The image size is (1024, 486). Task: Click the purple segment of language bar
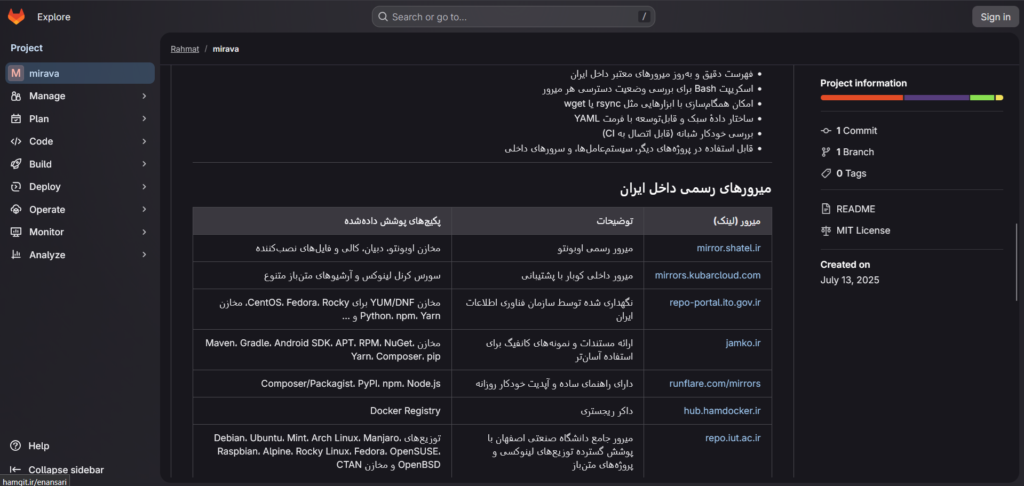(x=936, y=97)
